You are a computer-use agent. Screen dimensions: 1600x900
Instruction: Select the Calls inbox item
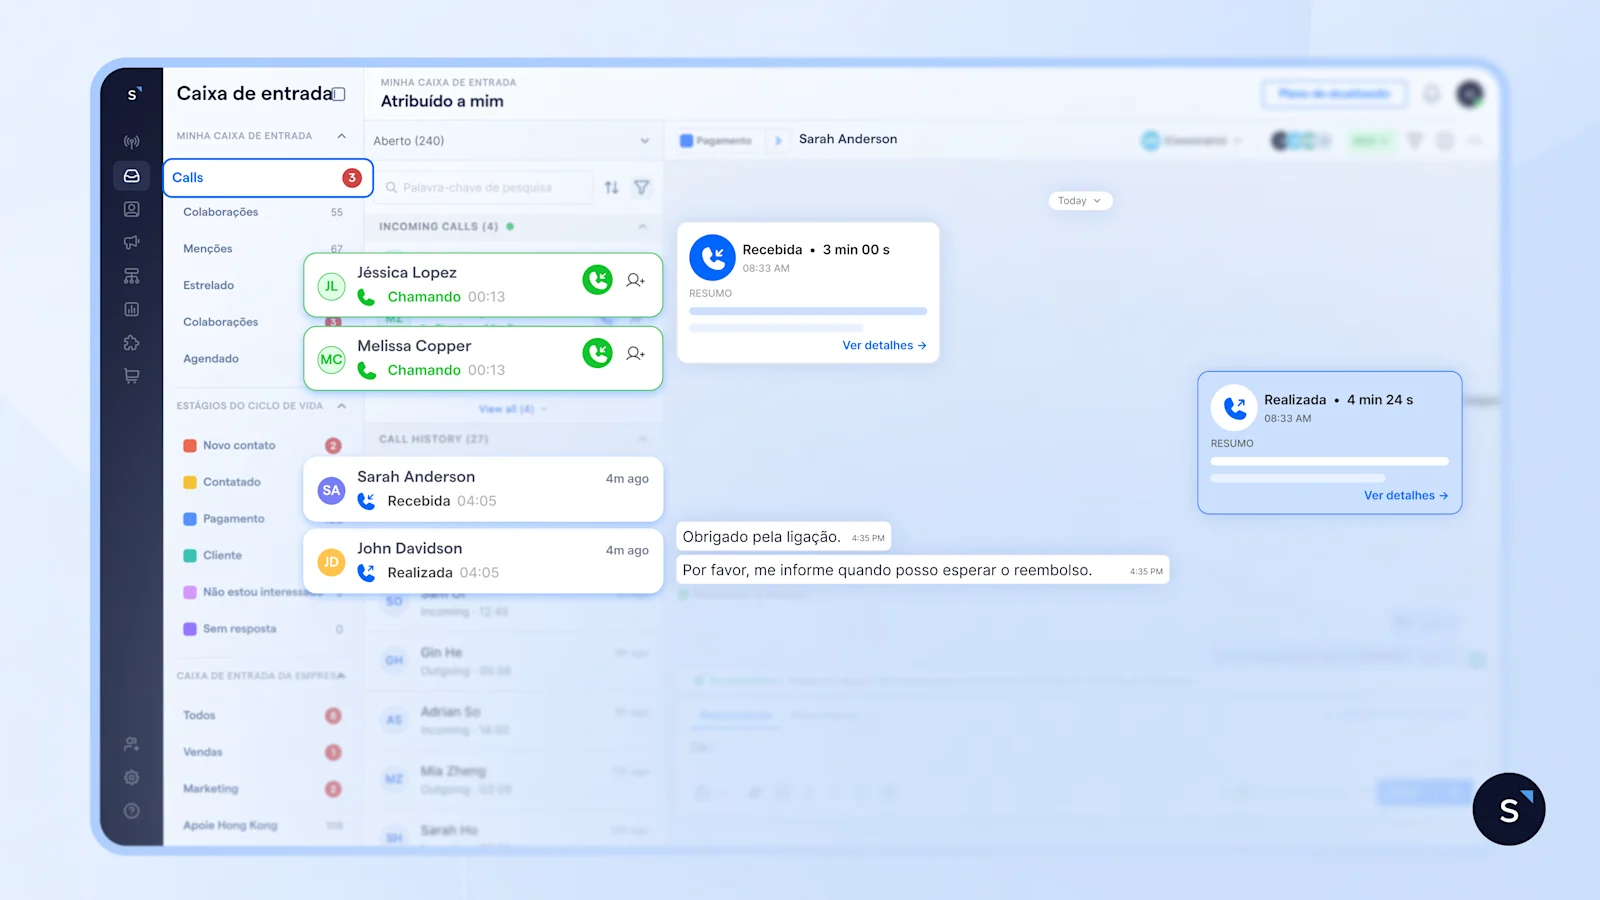click(x=268, y=178)
